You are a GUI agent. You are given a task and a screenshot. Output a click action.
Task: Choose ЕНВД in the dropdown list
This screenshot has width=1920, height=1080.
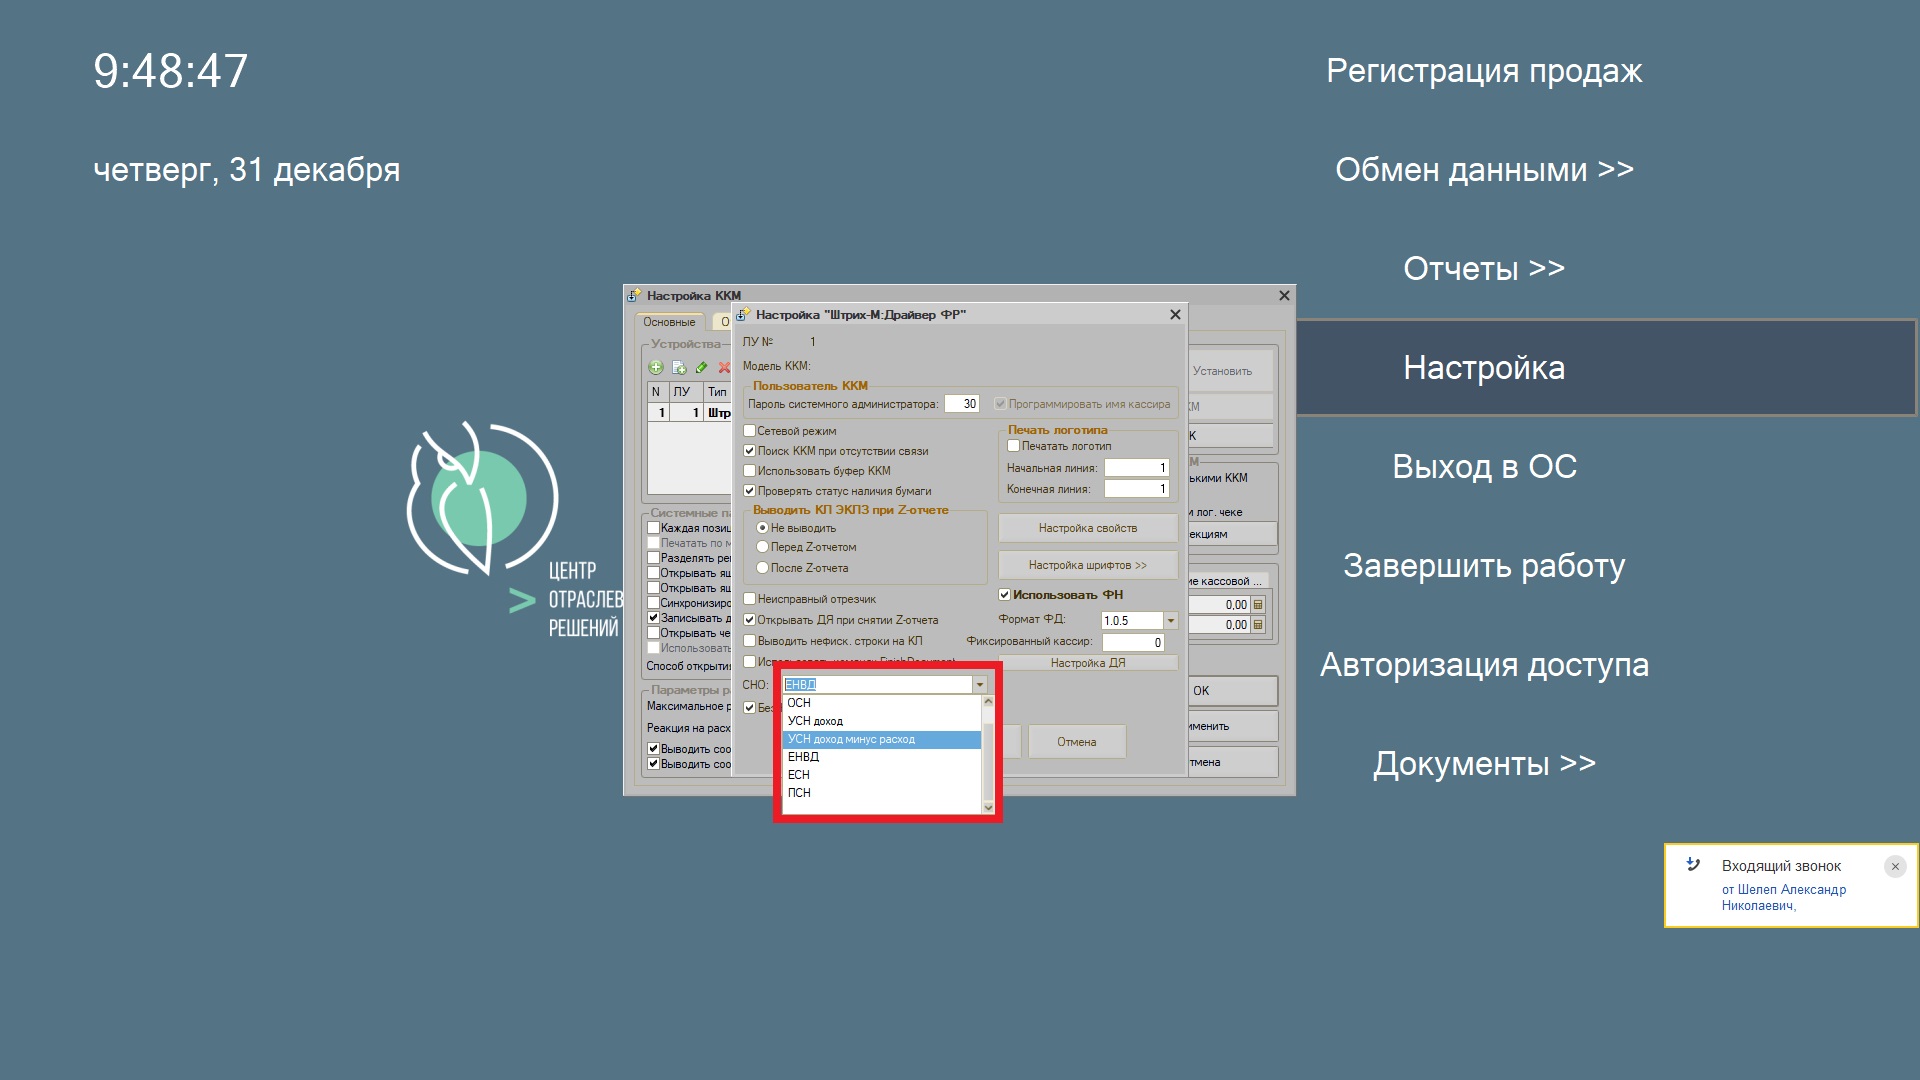881,757
